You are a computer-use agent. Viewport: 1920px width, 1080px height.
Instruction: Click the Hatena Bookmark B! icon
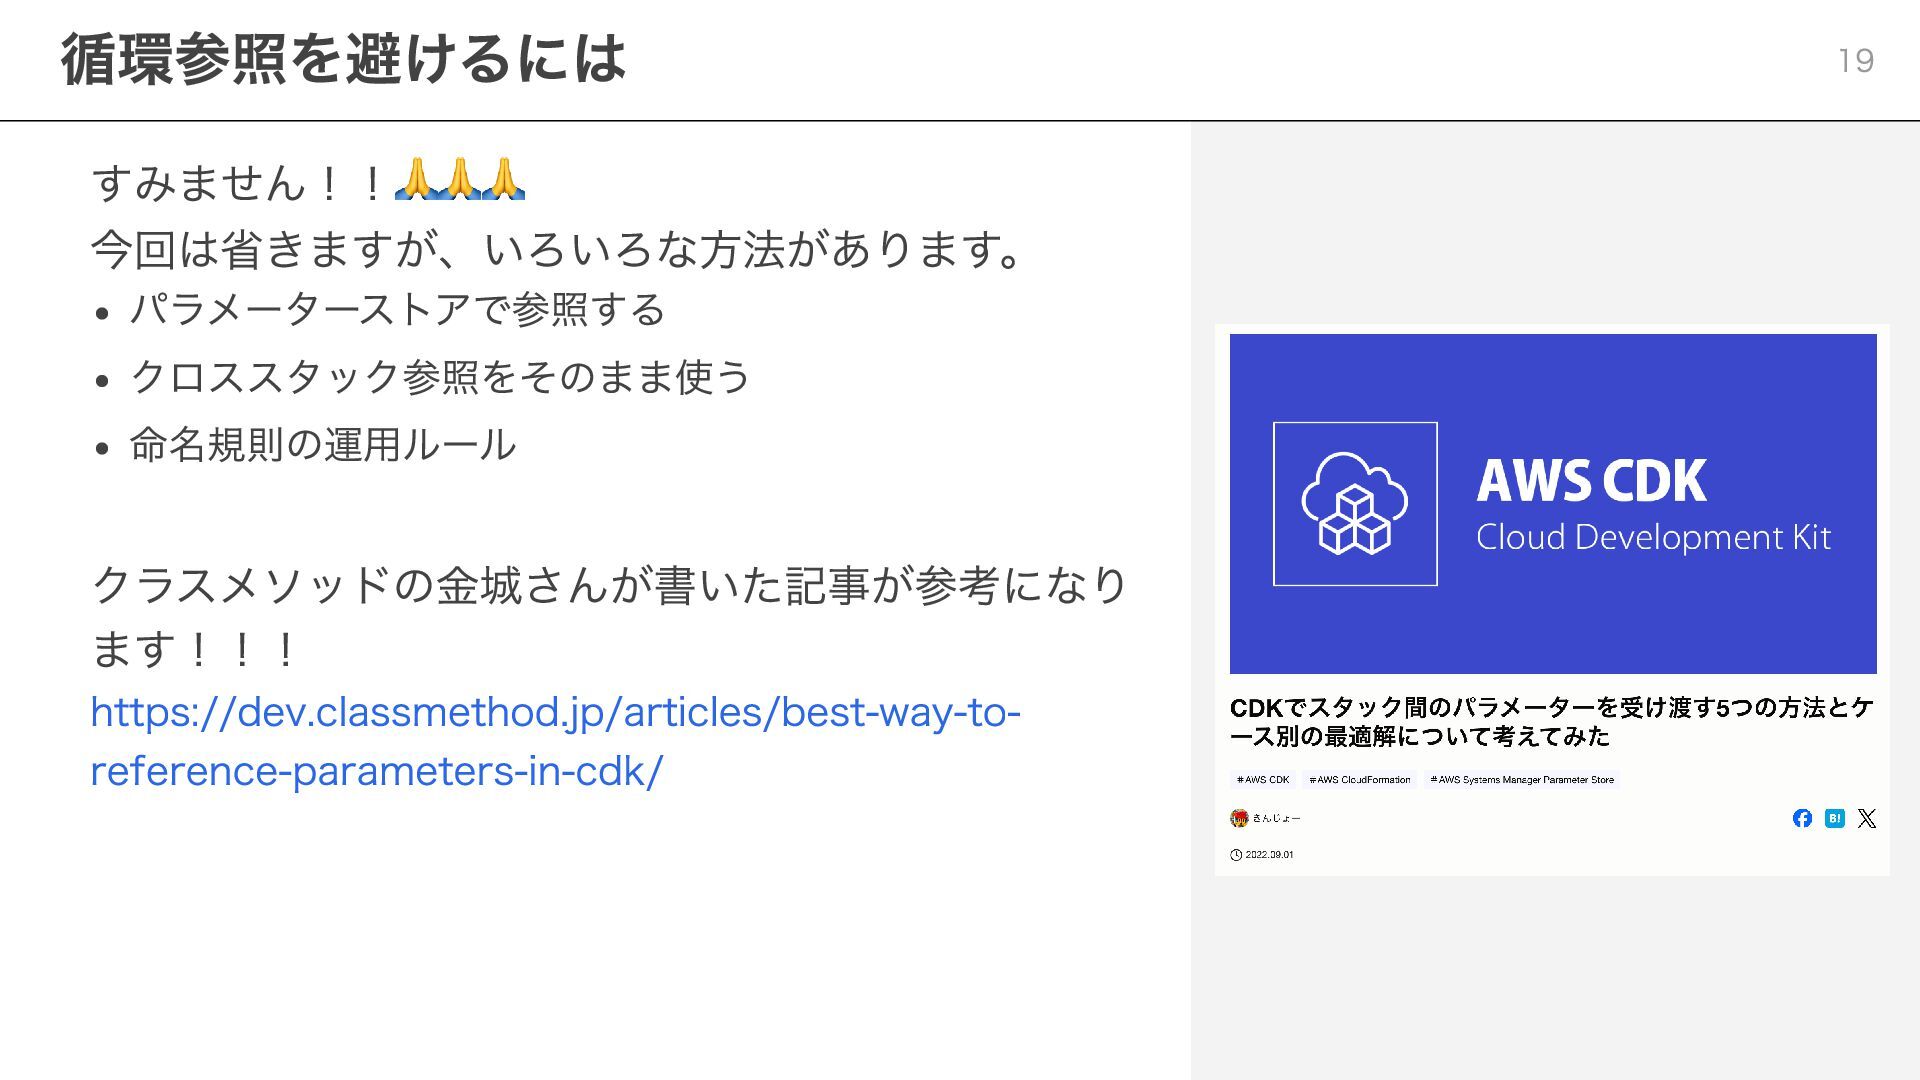1834,818
